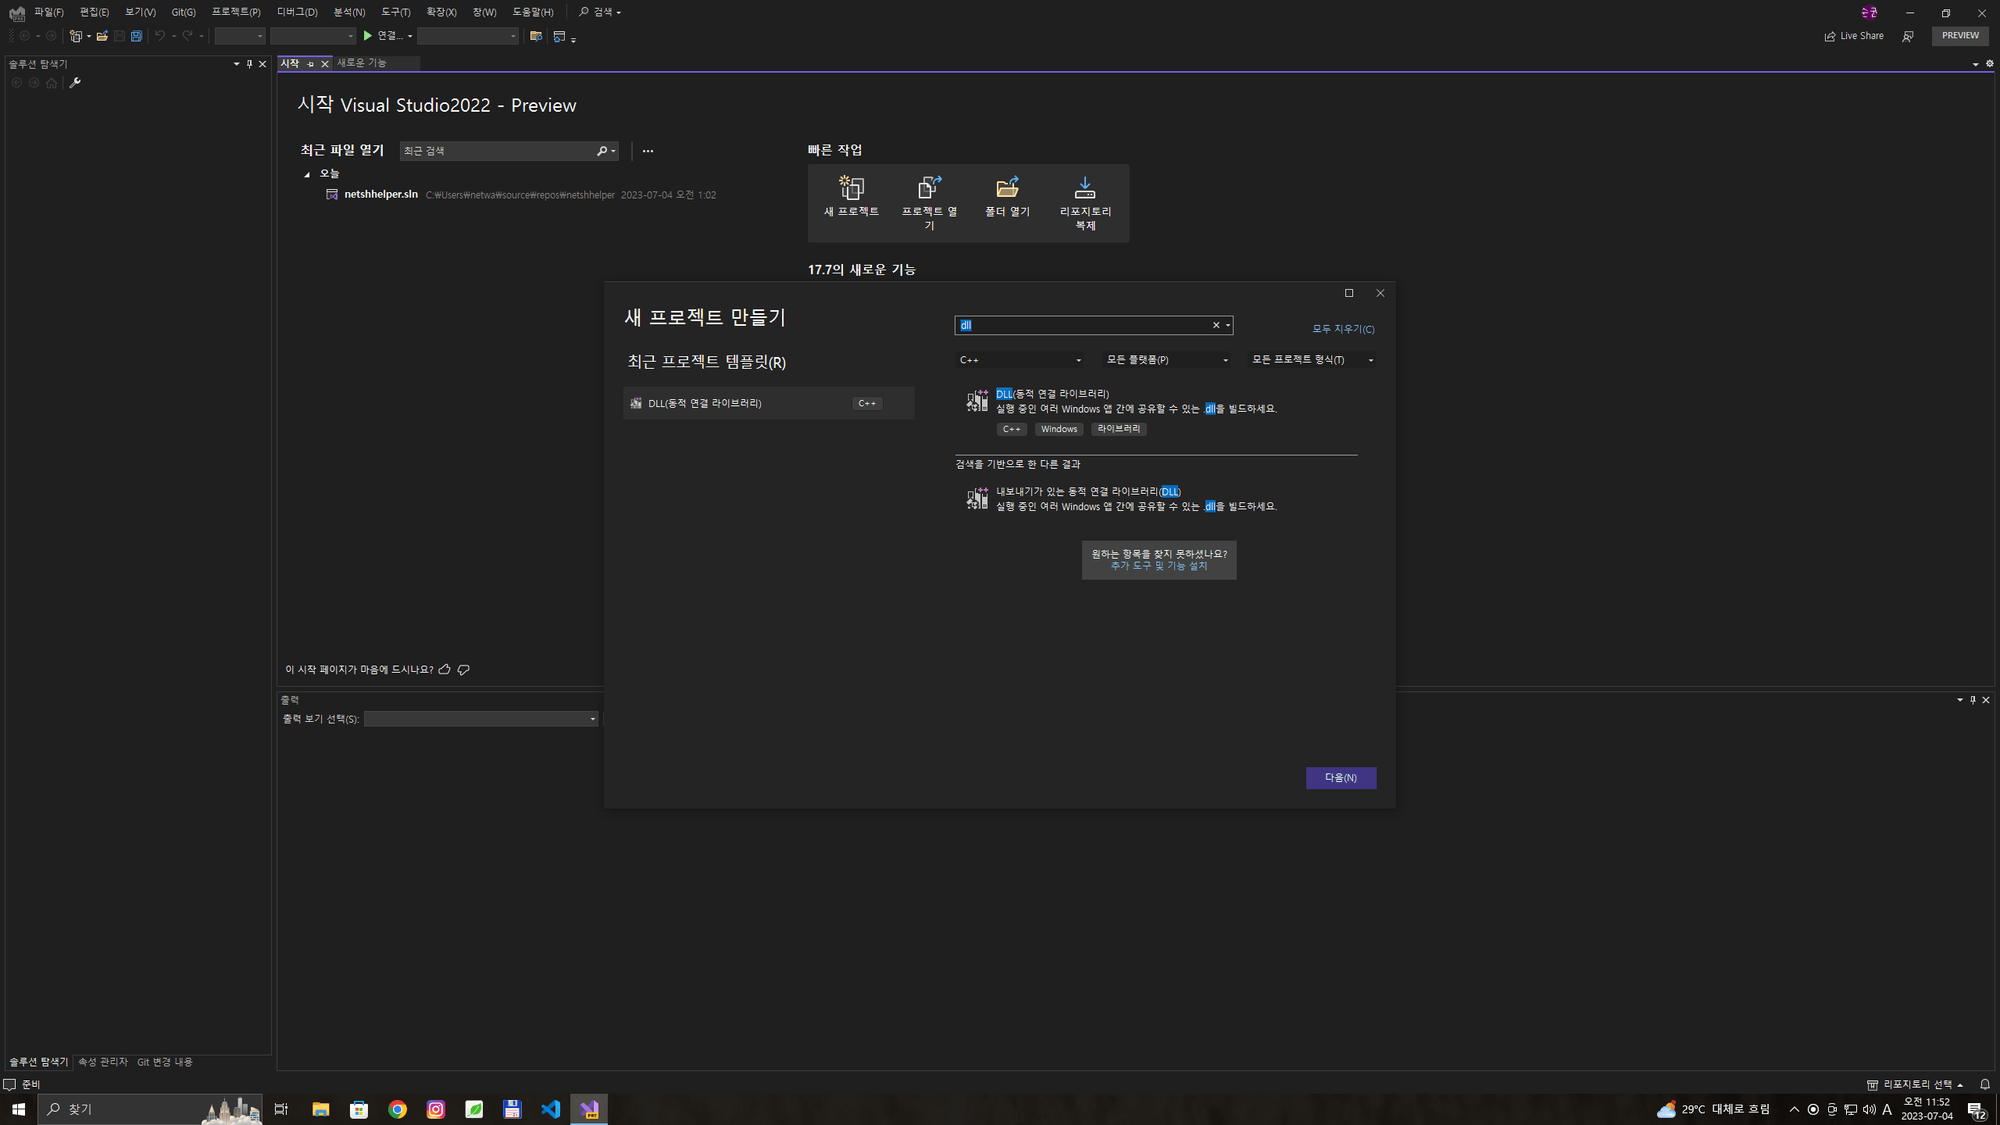
Task: Click the PREVIEW button
Action: [1960, 36]
